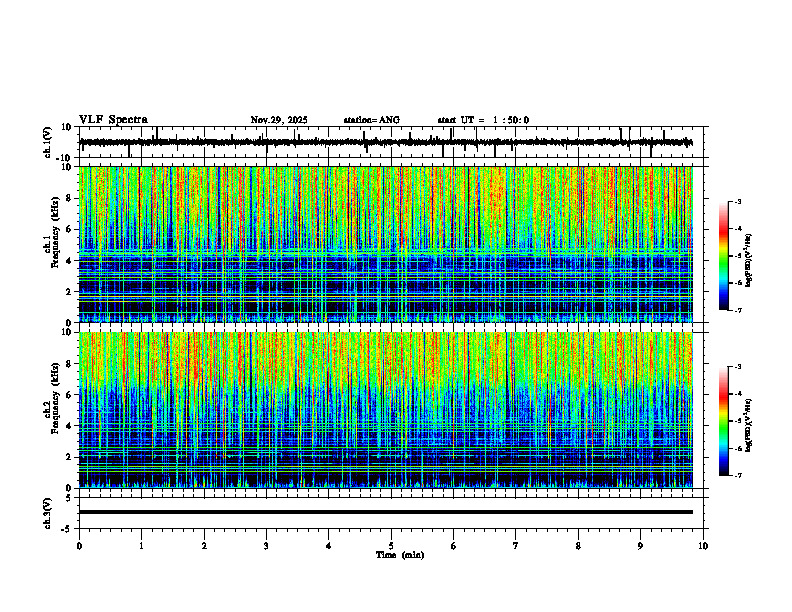Screen dimensions: 792x612
Task: Click the ch.2 spectrogram color scale bar
Action: 724,421
